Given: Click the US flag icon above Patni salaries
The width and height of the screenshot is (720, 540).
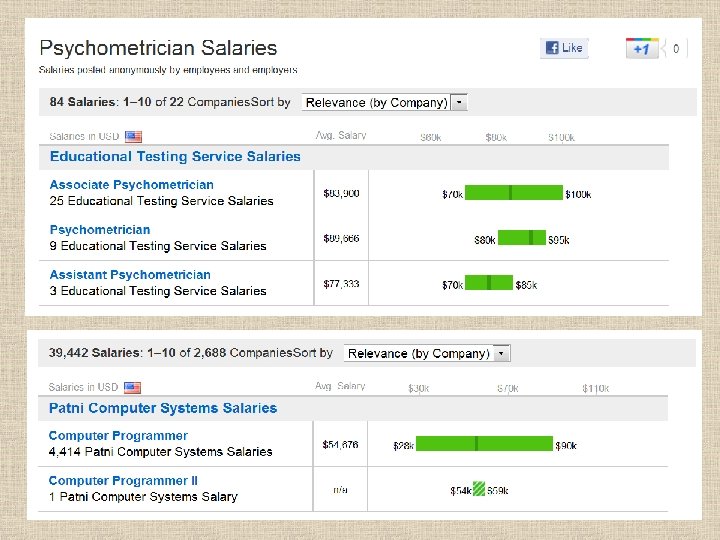Looking at the screenshot, I should [132, 388].
